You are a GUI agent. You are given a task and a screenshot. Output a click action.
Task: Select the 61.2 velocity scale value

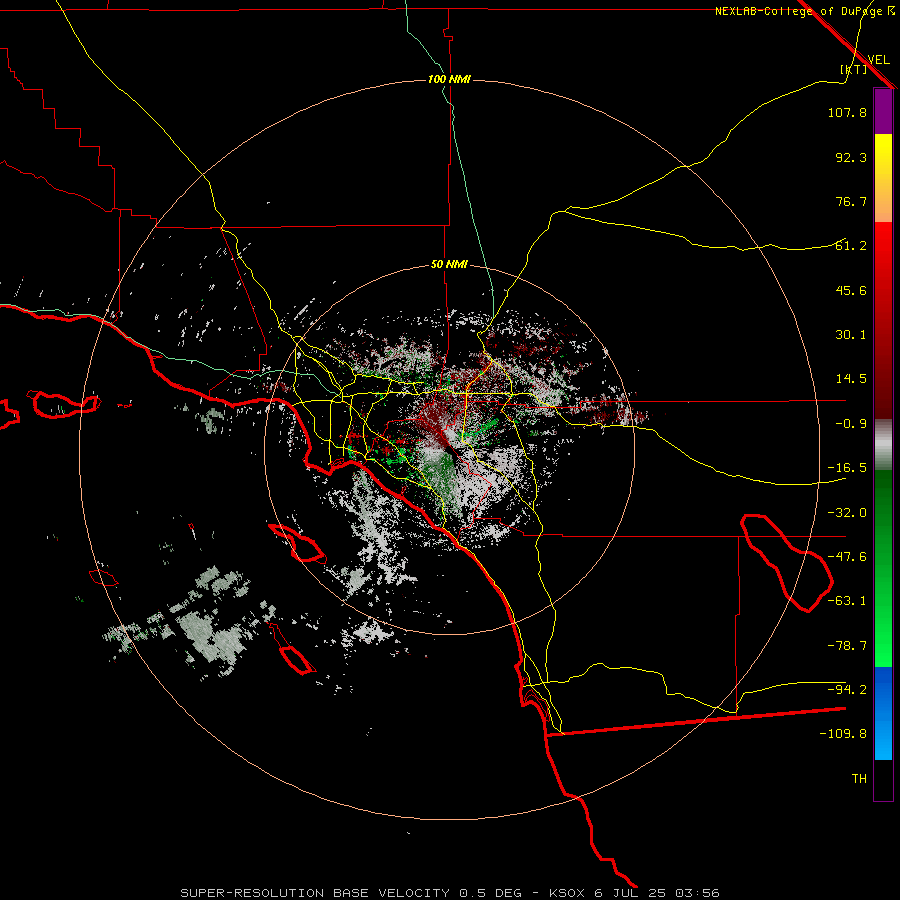pos(851,246)
